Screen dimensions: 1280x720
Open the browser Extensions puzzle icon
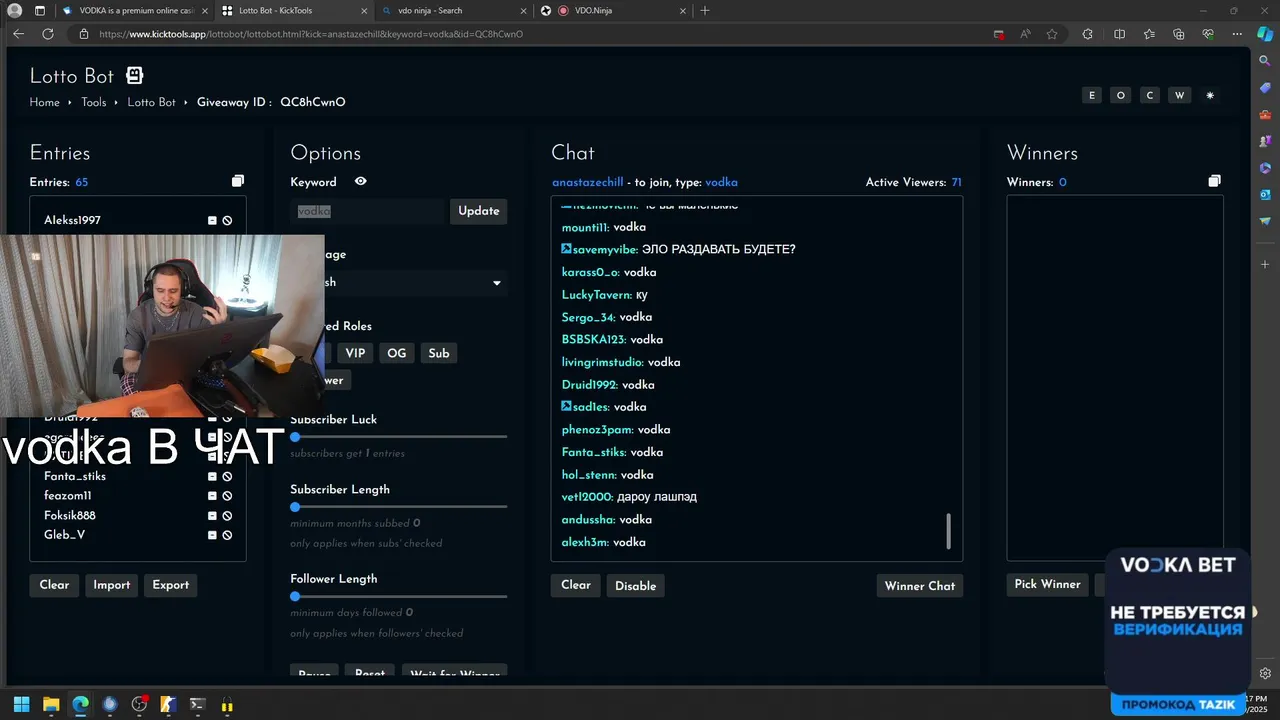point(1087,34)
